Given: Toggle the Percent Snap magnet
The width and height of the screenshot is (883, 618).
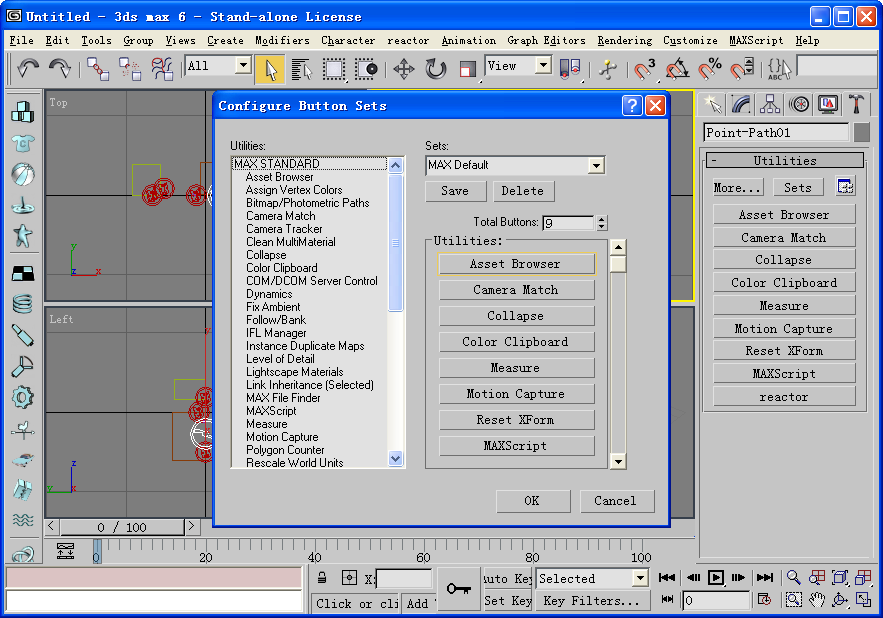Looking at the screenshot, I should (710, 69).
